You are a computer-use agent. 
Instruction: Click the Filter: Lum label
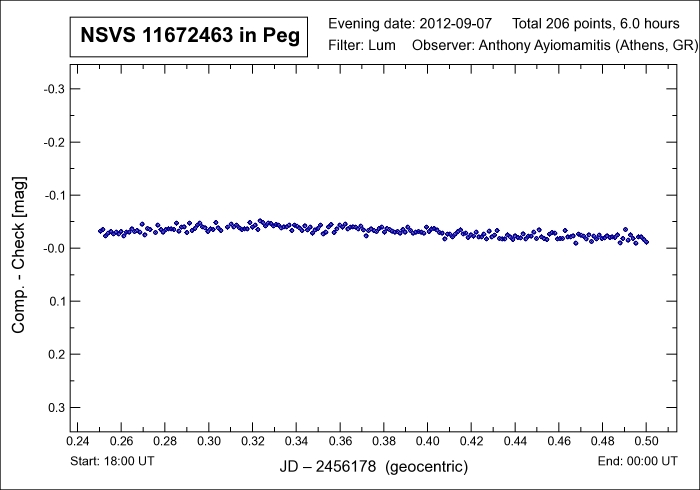click(362, 46)
